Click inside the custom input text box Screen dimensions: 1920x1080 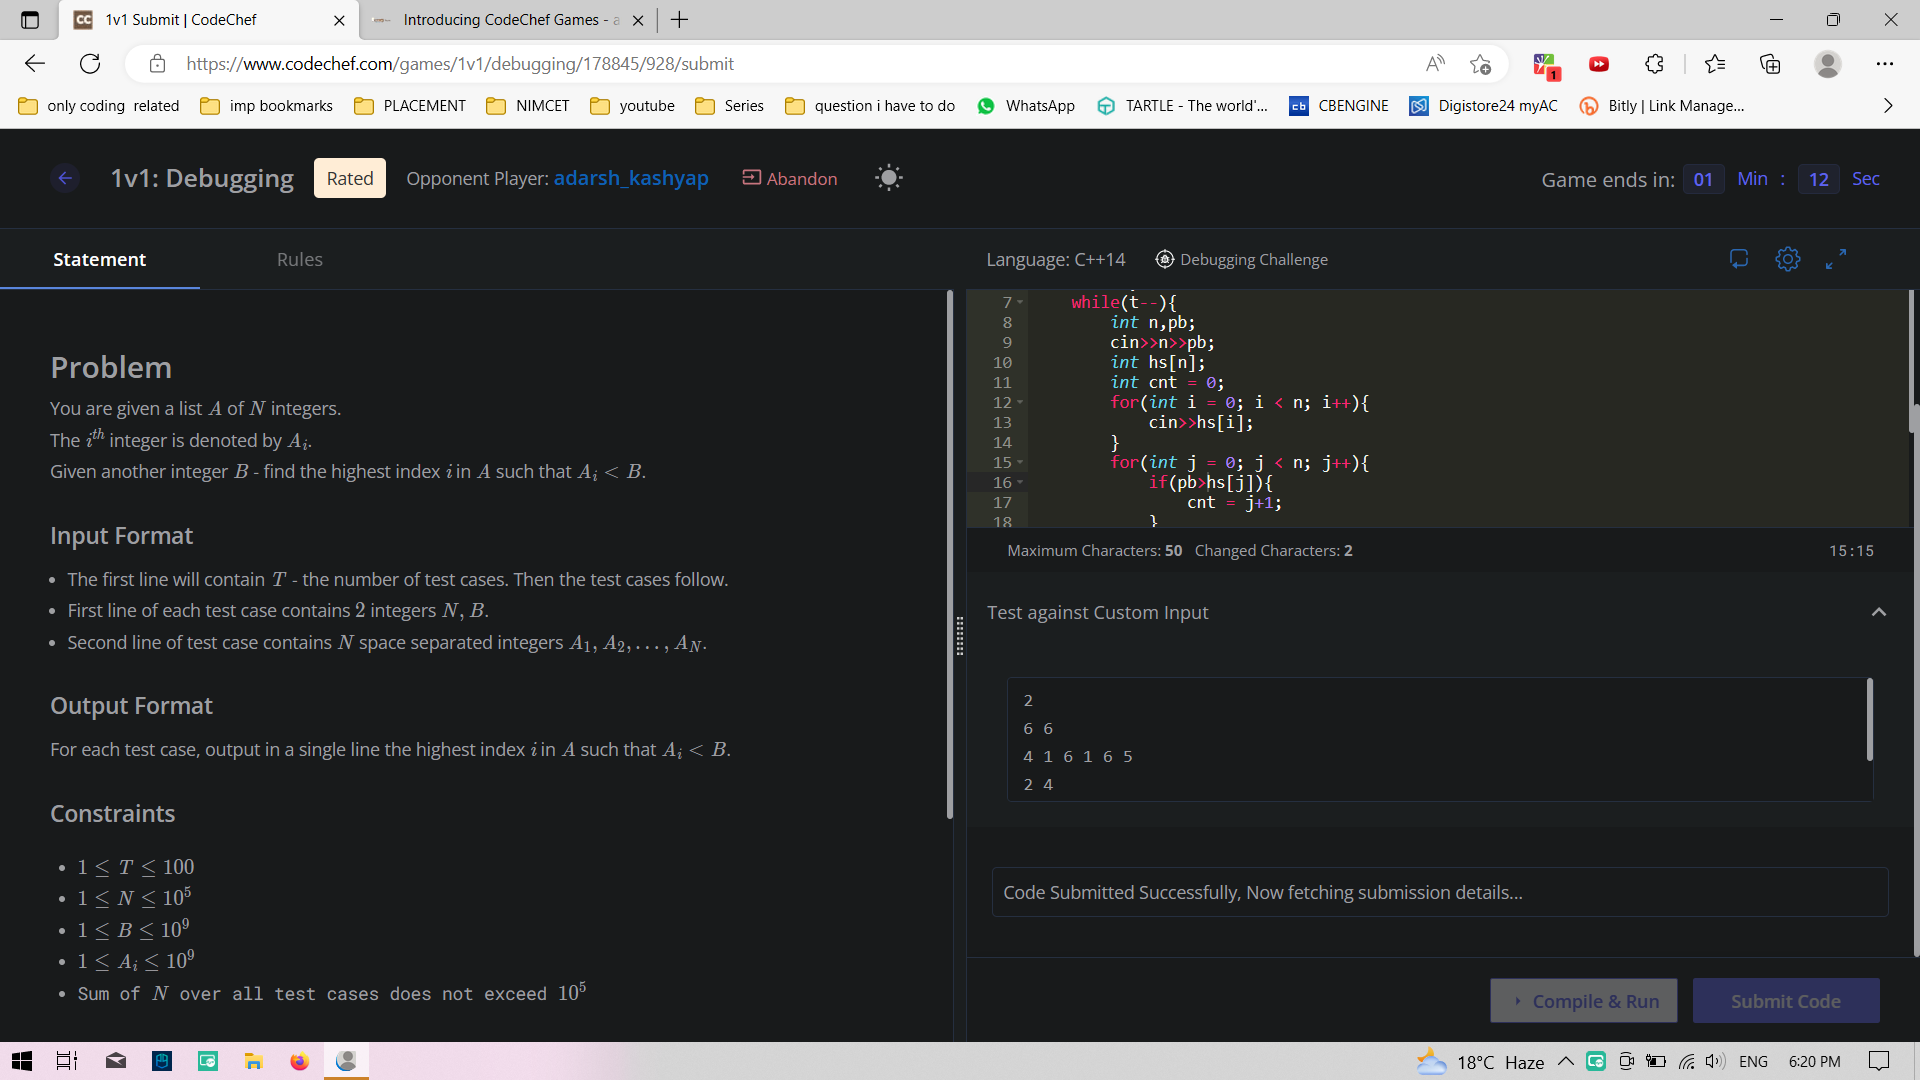tap(1437, 740)
